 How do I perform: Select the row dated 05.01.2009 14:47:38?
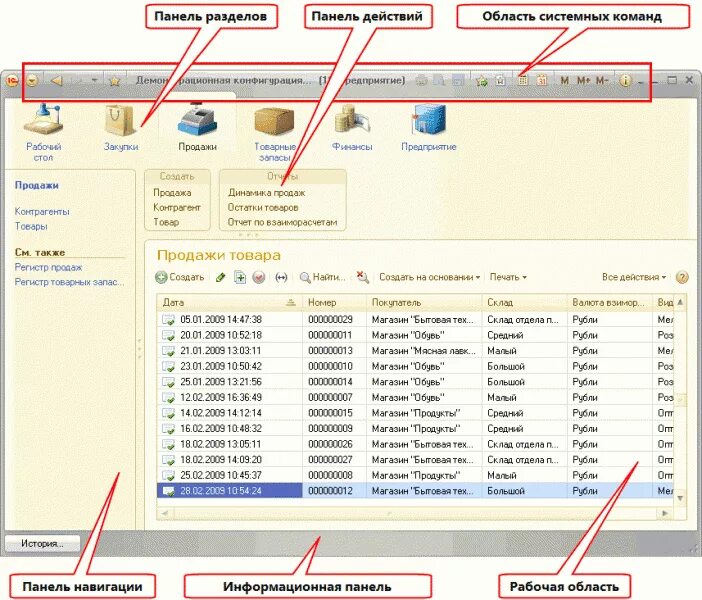pyautogui.click(x=415, y=320)
